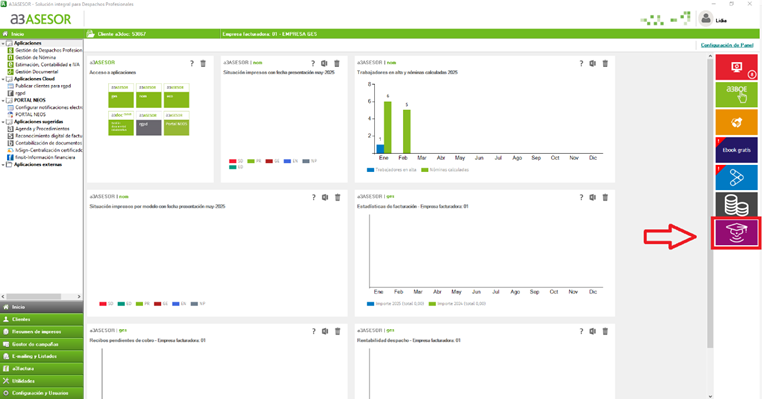Open the purple graduation cap training tile

pyautogui.click(x=736, y=233)
